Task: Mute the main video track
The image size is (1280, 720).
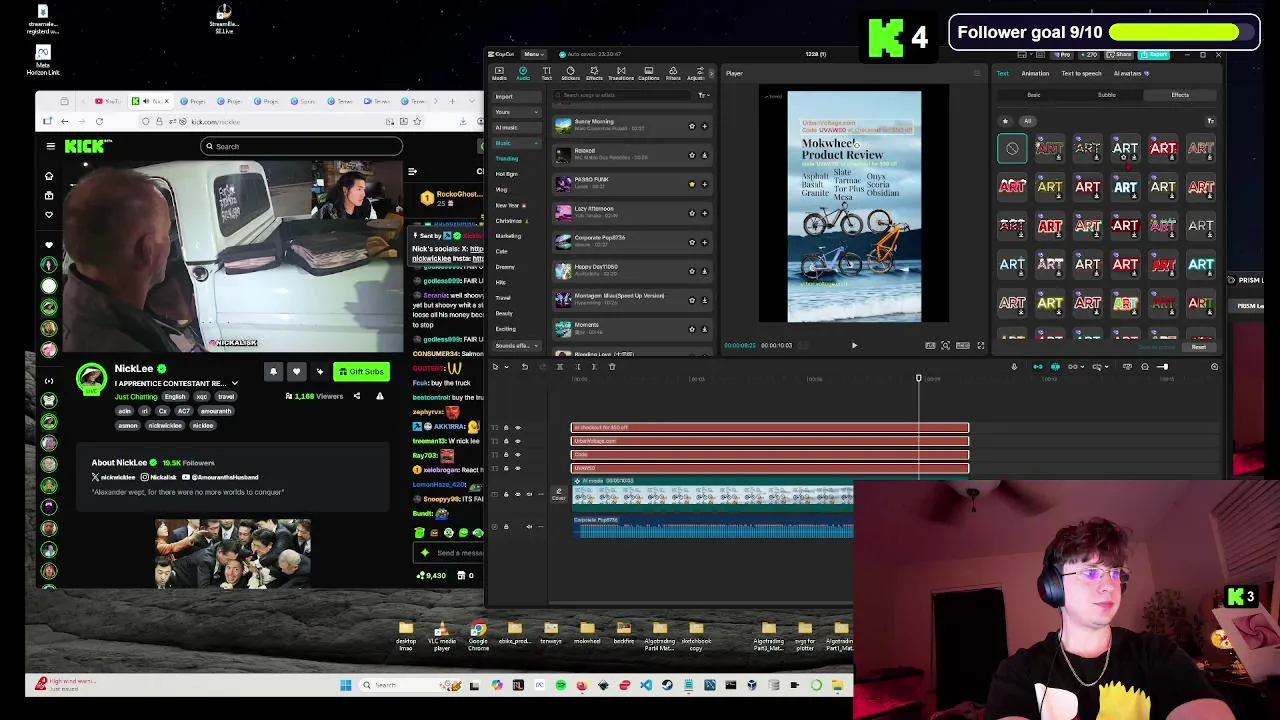Action: point(529,494)
